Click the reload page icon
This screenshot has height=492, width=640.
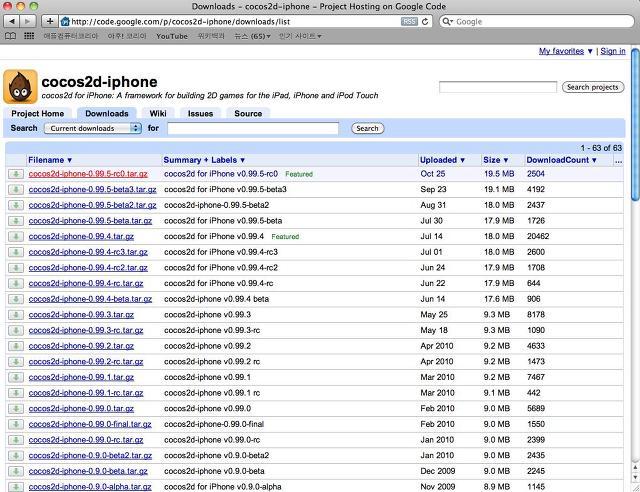pos(425,22)
